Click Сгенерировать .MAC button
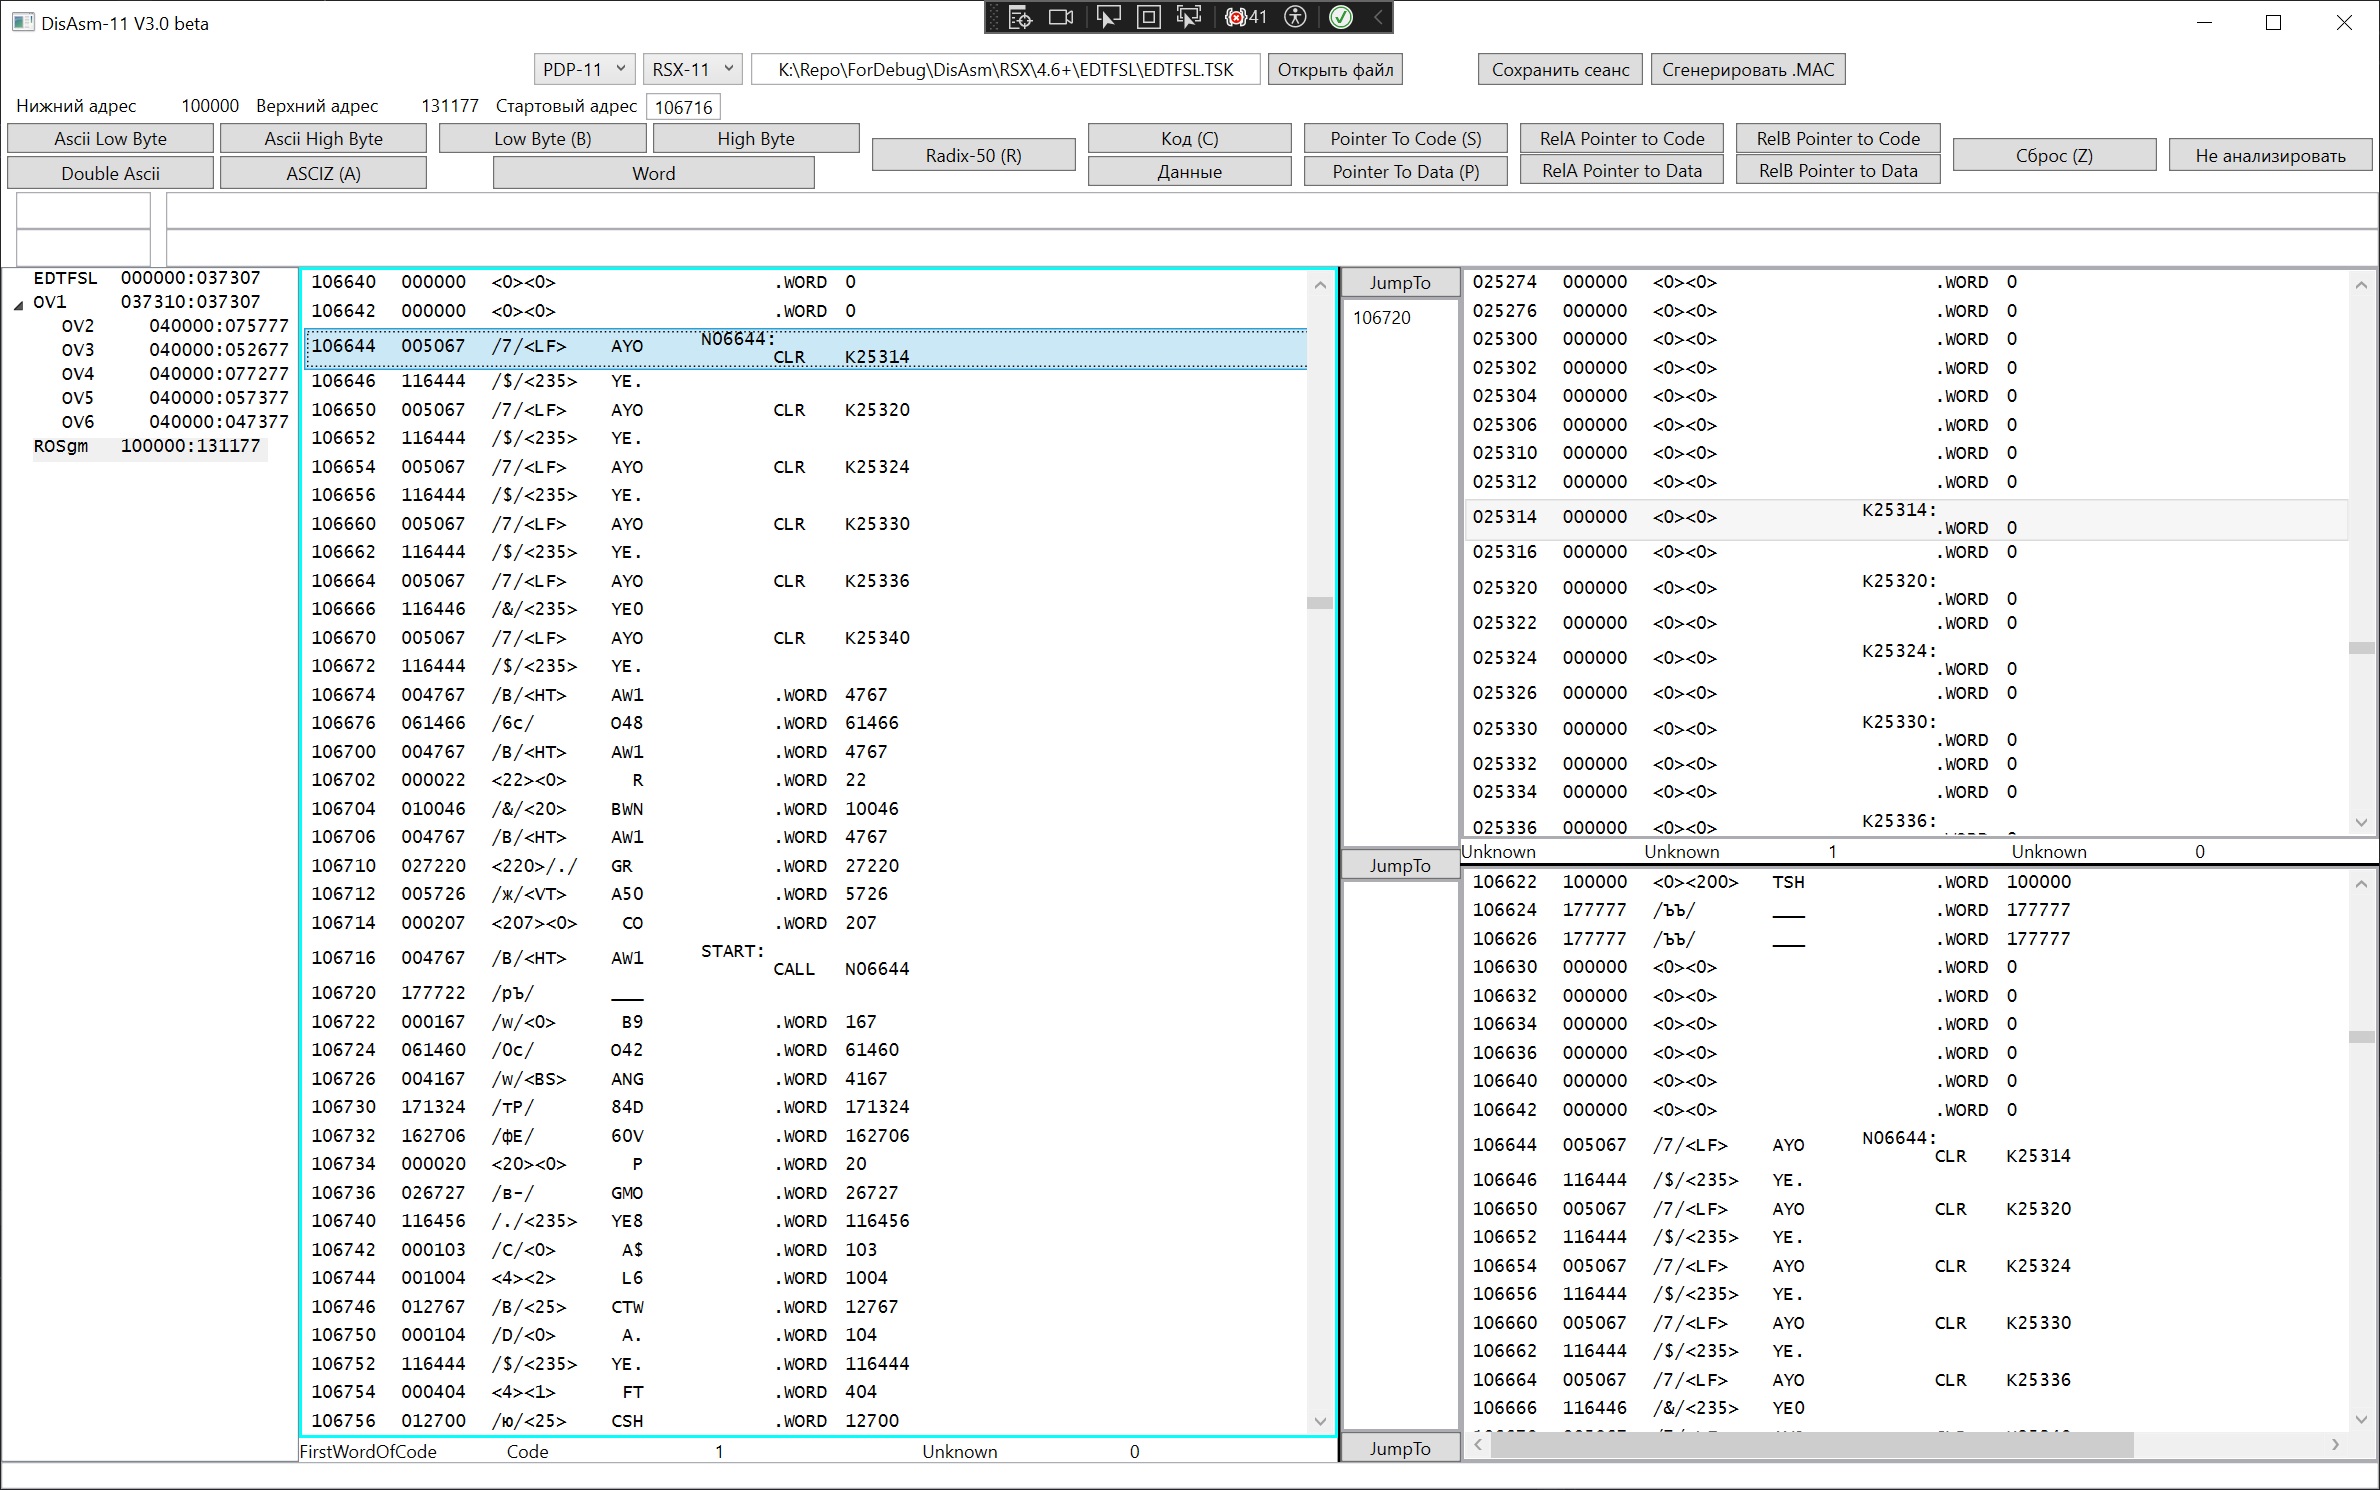 pyautogui.click(x=1747, y=69)
